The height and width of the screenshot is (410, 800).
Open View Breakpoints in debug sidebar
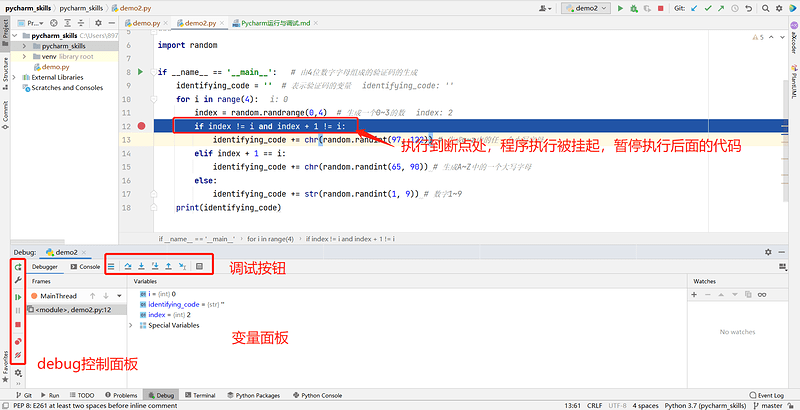click(18, 341)
